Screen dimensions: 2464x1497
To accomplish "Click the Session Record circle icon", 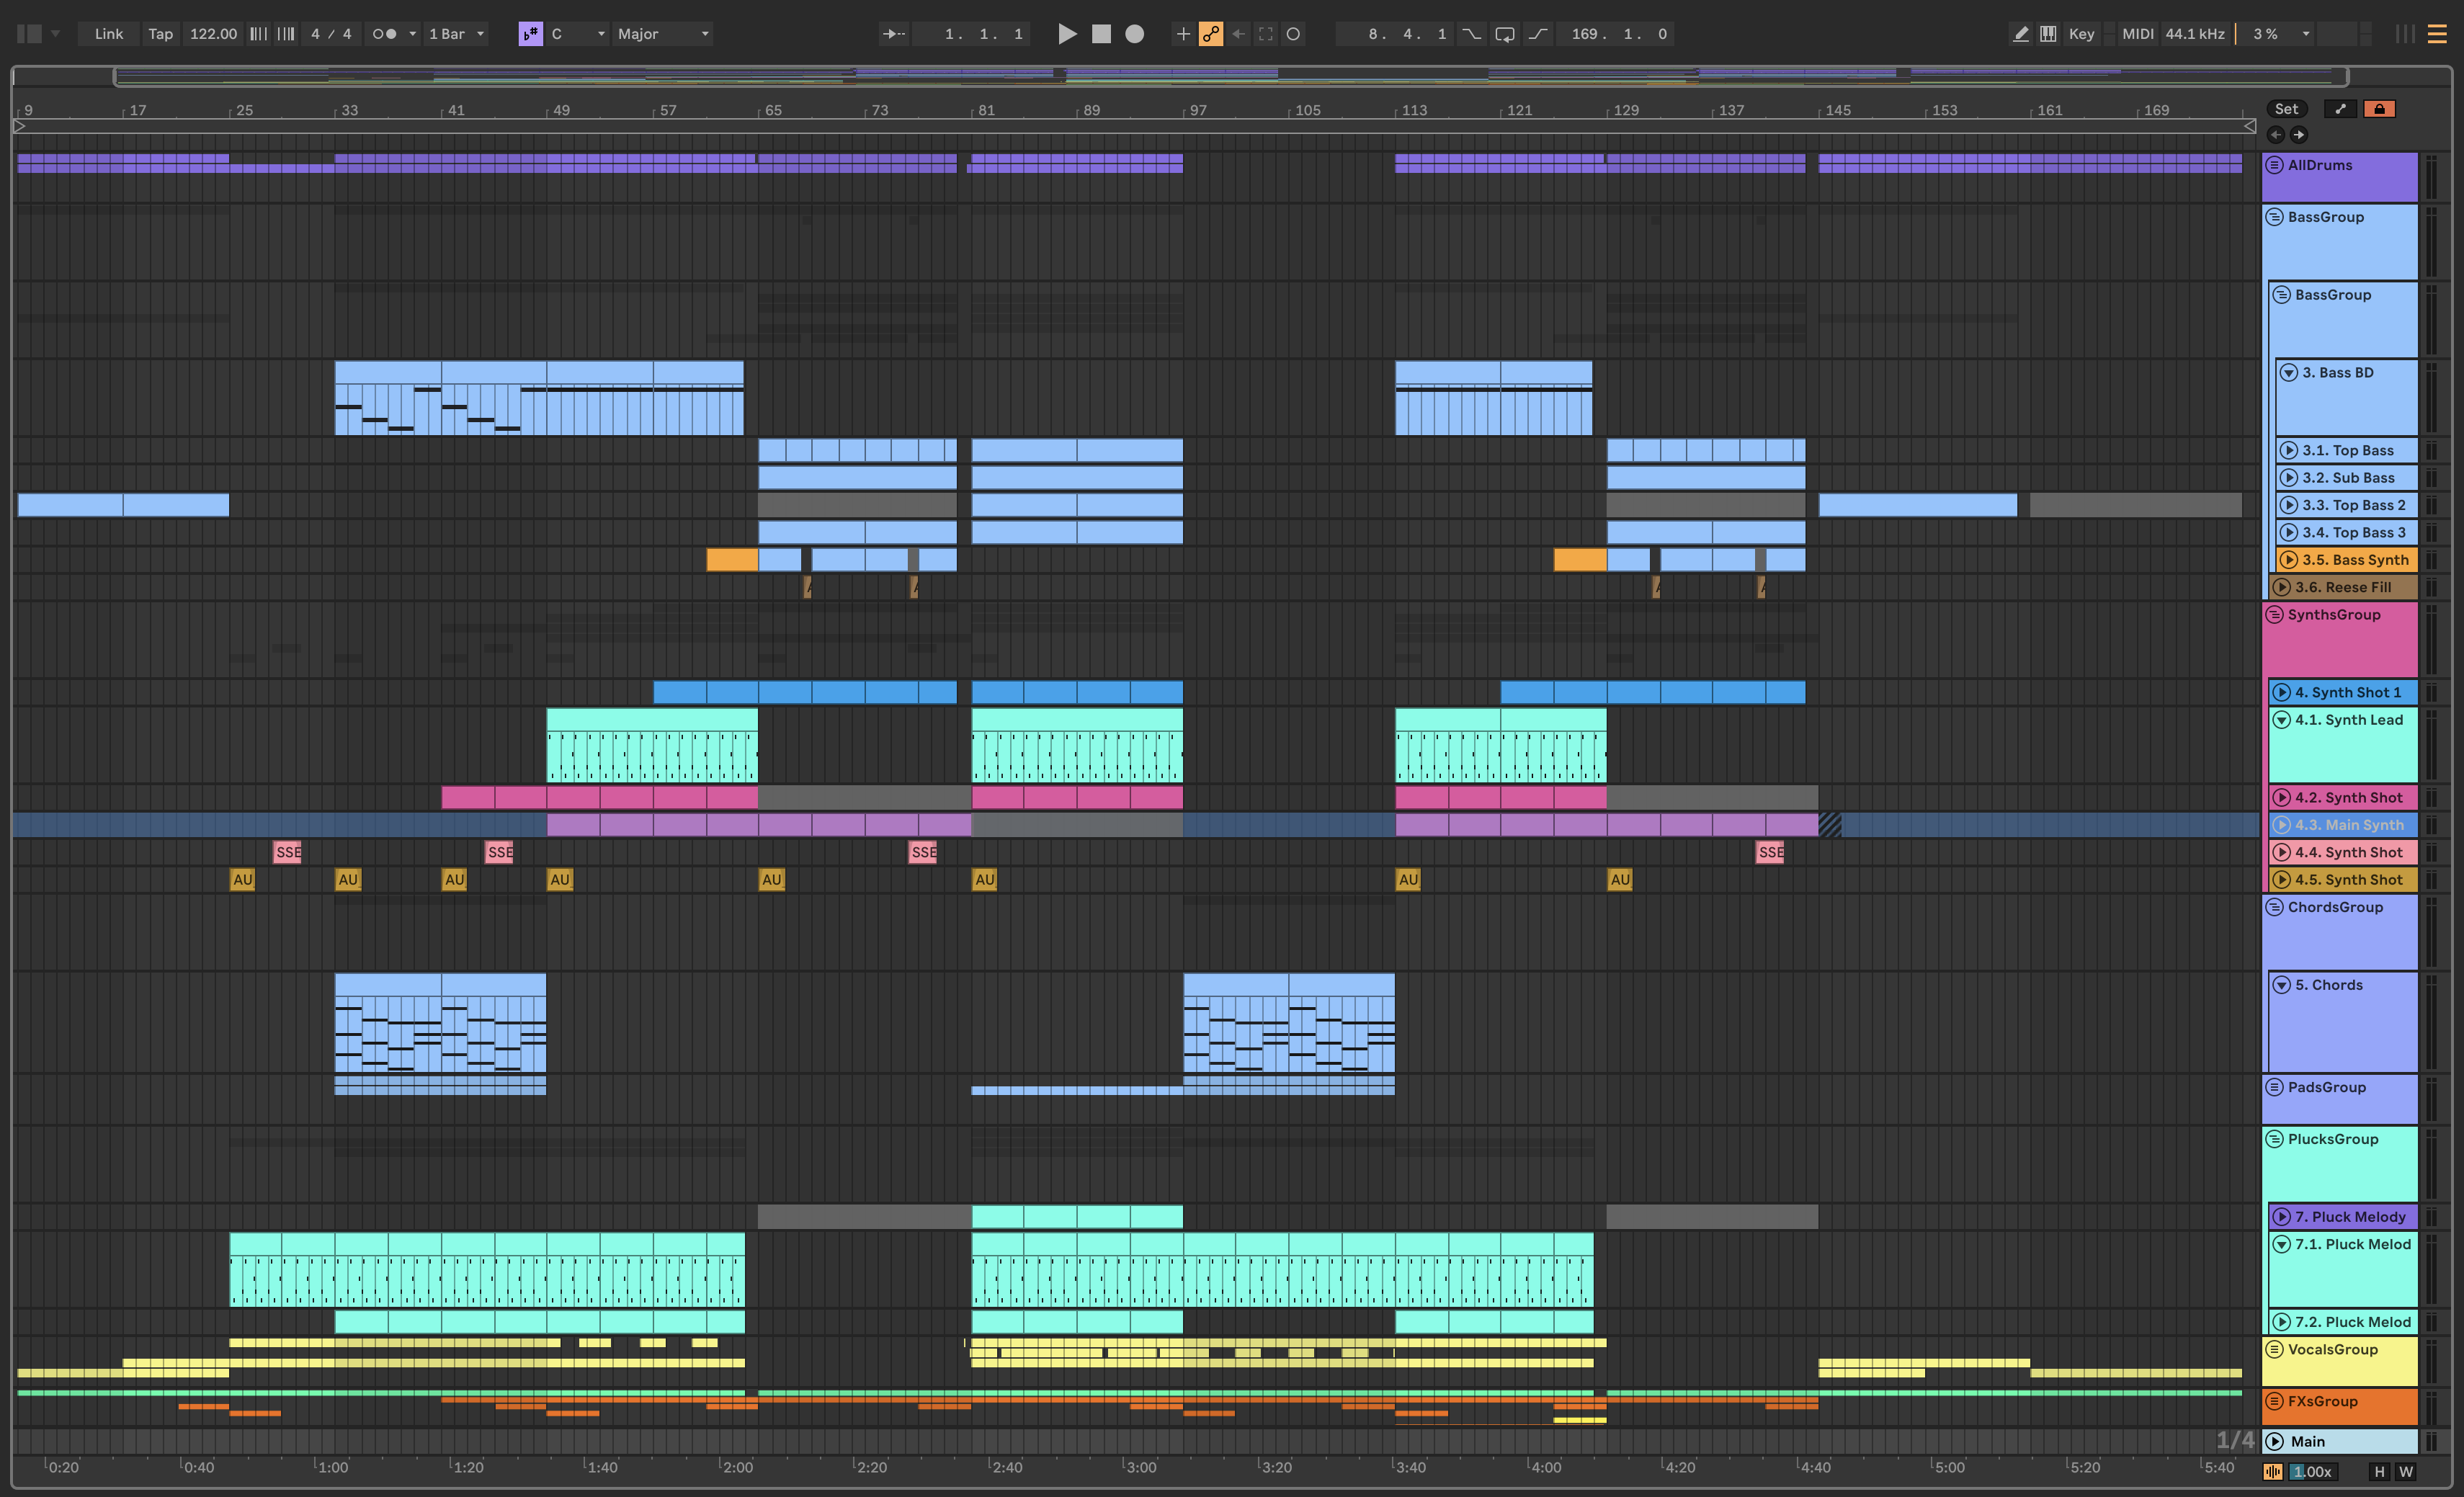I will 1293,34.
